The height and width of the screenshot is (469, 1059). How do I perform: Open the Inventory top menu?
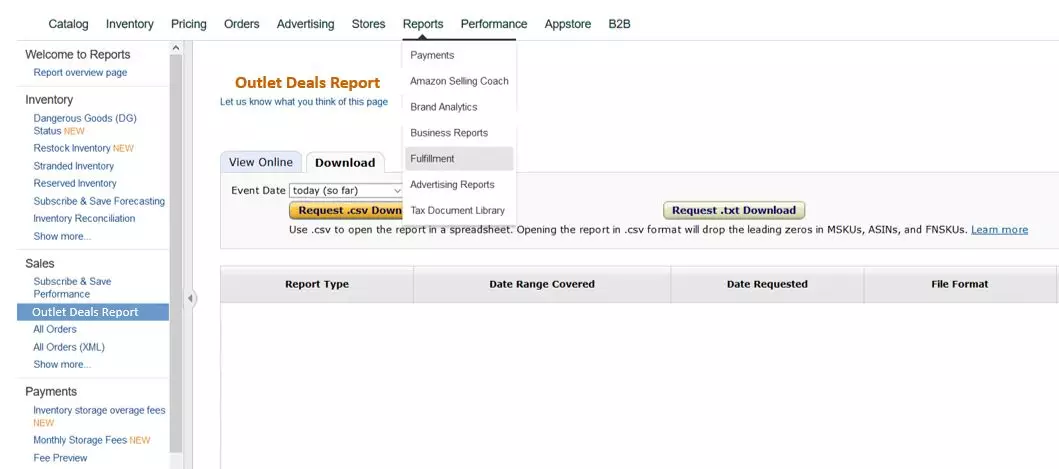point(130,24)
